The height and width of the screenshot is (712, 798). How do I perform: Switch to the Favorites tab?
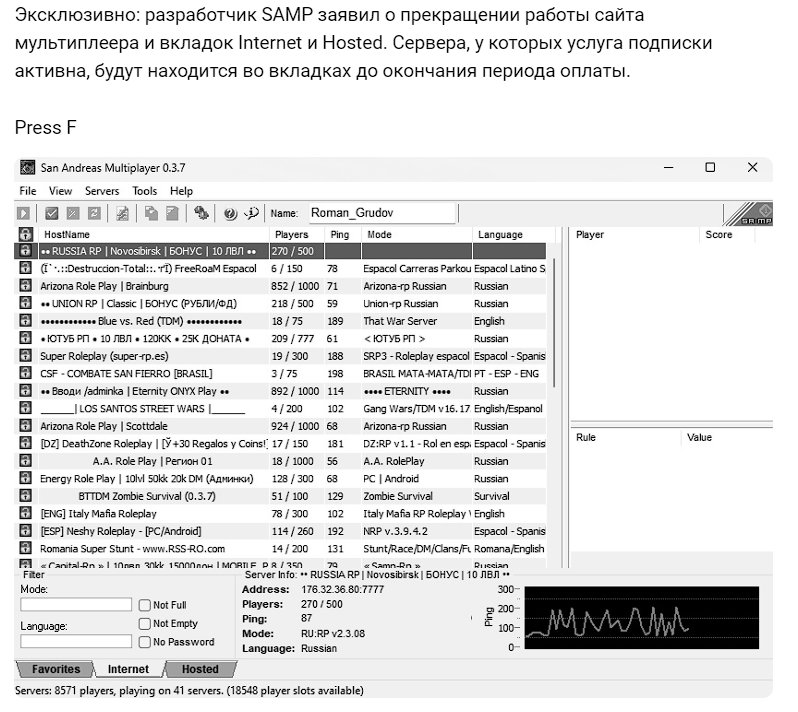tap(55, 669)
